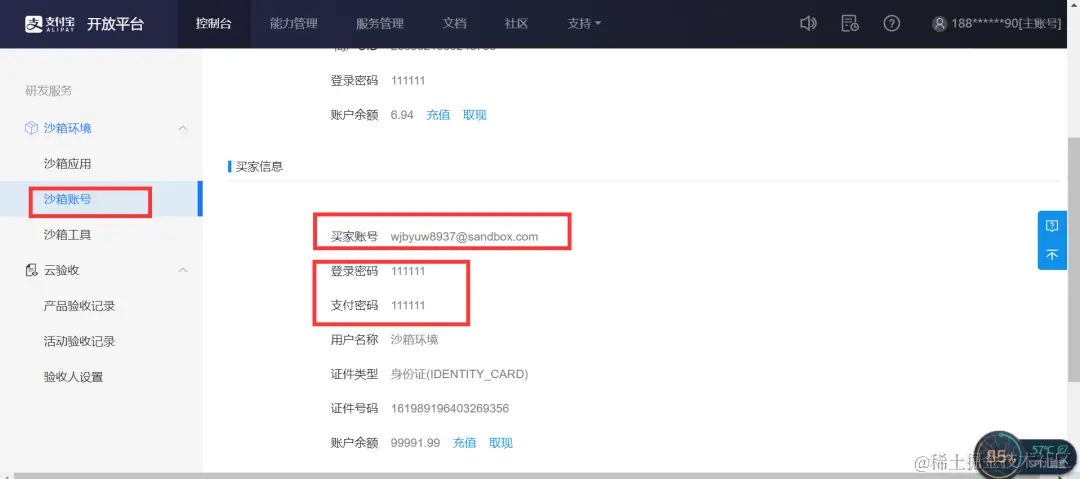The height and width of the screenshot is (479, 1080).
Task: Switch to the 能力管理 tab
Action: pyautogui.click(x=293, y=23)
